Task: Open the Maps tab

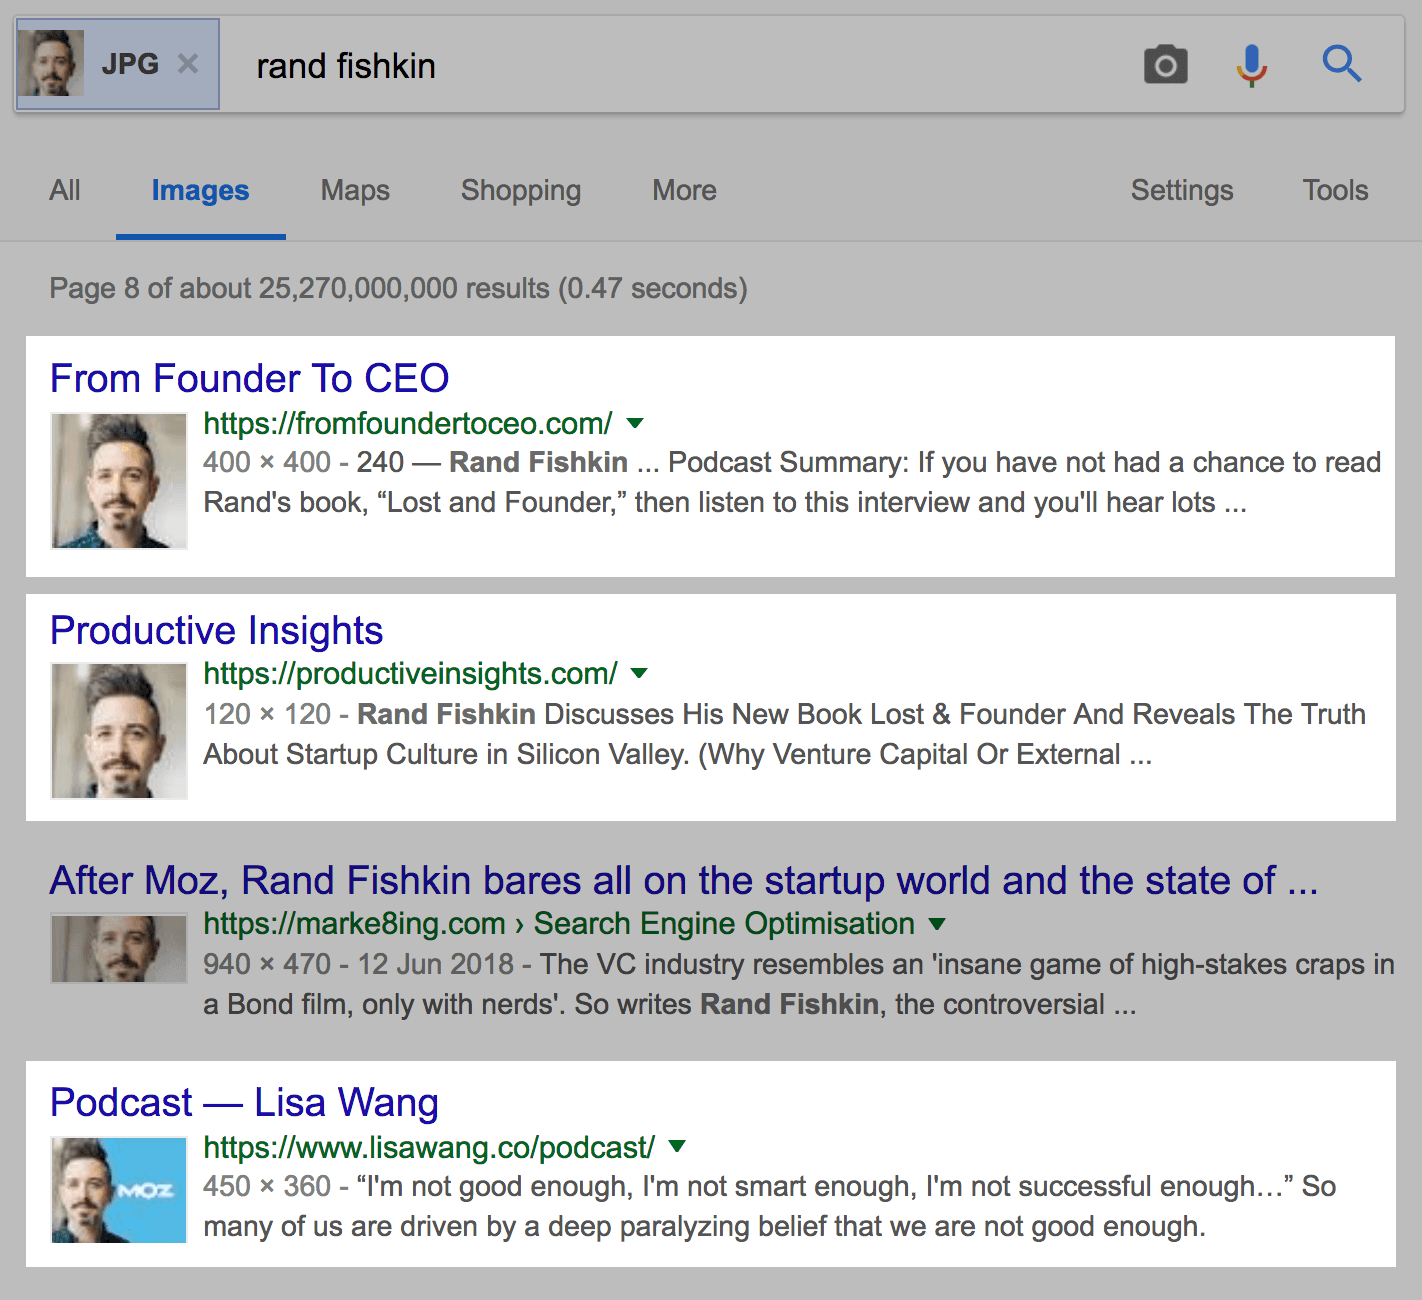Action: pos(355,190)
